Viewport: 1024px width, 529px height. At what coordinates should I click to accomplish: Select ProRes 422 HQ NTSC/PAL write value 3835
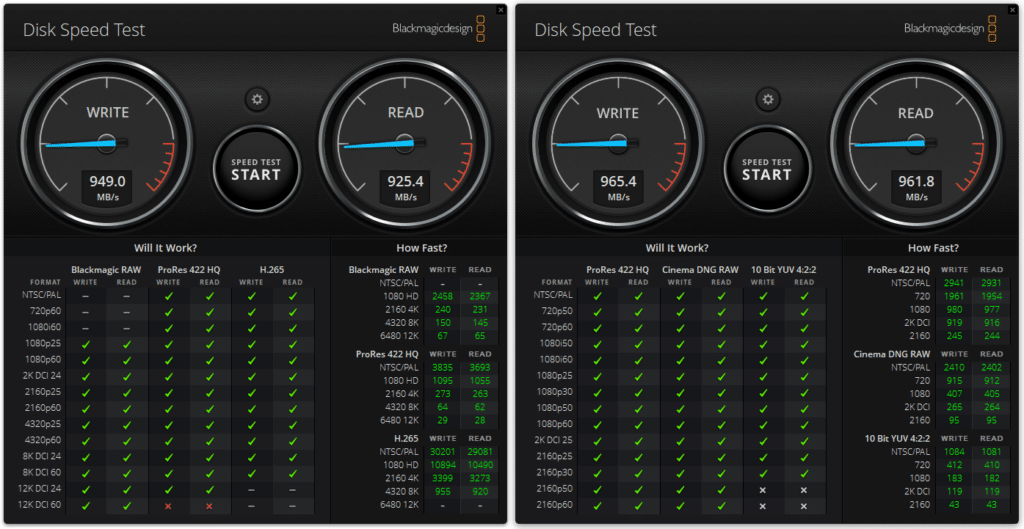[x=442, y=367]
